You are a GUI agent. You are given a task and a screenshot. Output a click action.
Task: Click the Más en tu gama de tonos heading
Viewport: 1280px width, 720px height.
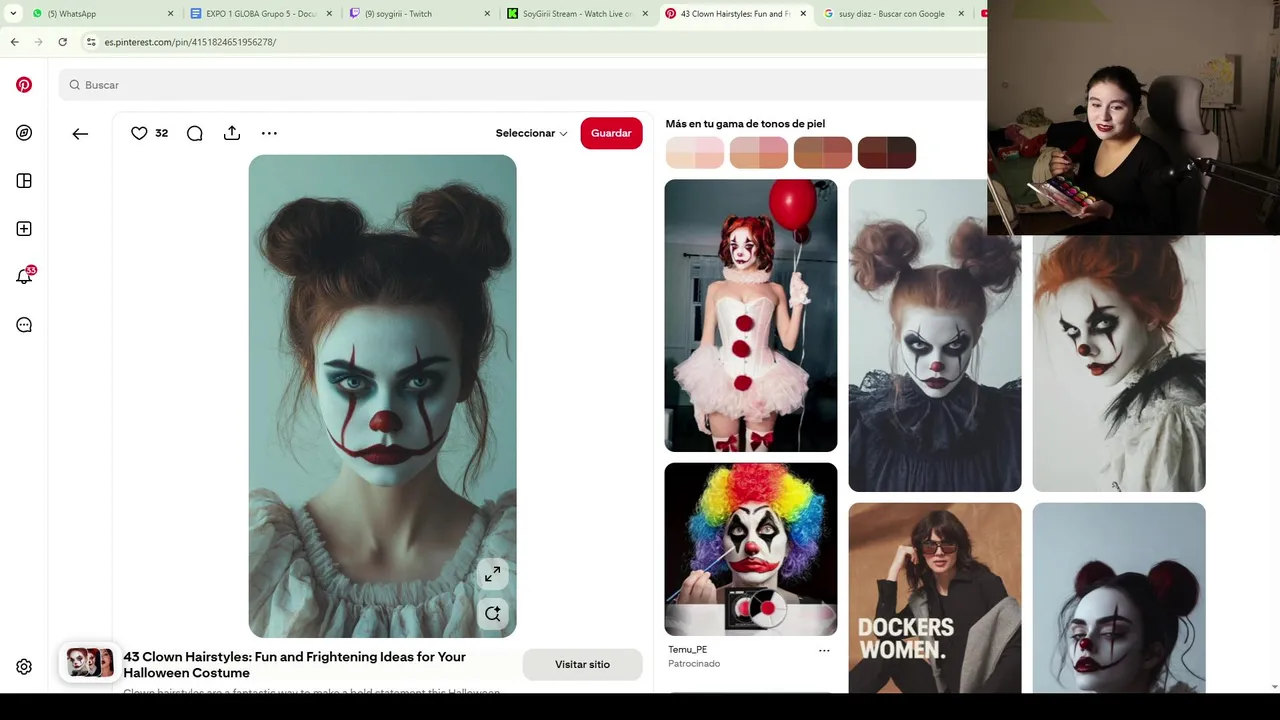tap(745, 124)
